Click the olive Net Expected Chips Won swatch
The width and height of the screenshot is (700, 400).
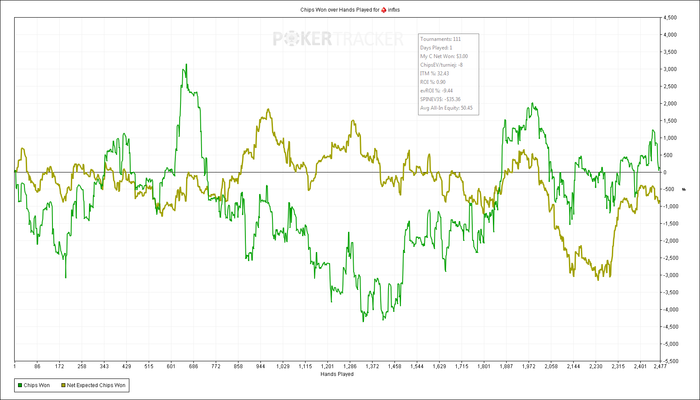[63, 385]
